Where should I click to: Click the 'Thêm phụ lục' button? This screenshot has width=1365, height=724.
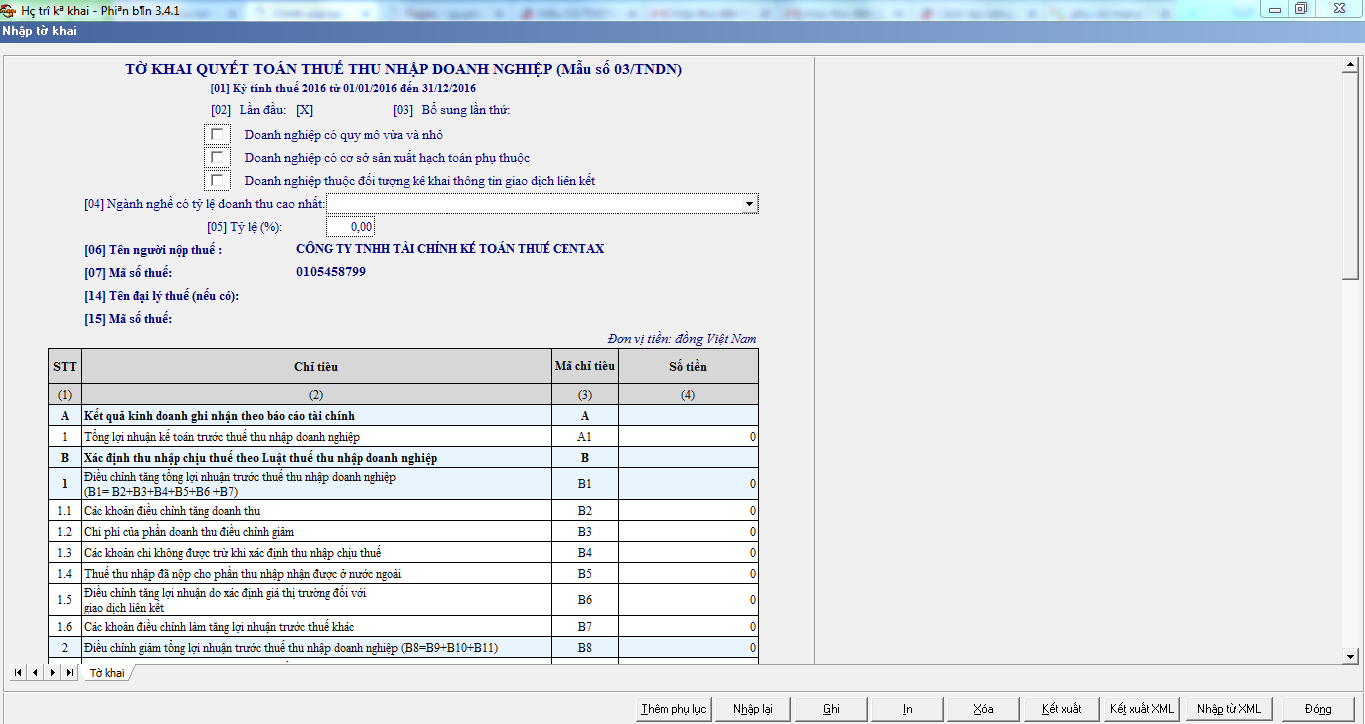coord(673,709)
